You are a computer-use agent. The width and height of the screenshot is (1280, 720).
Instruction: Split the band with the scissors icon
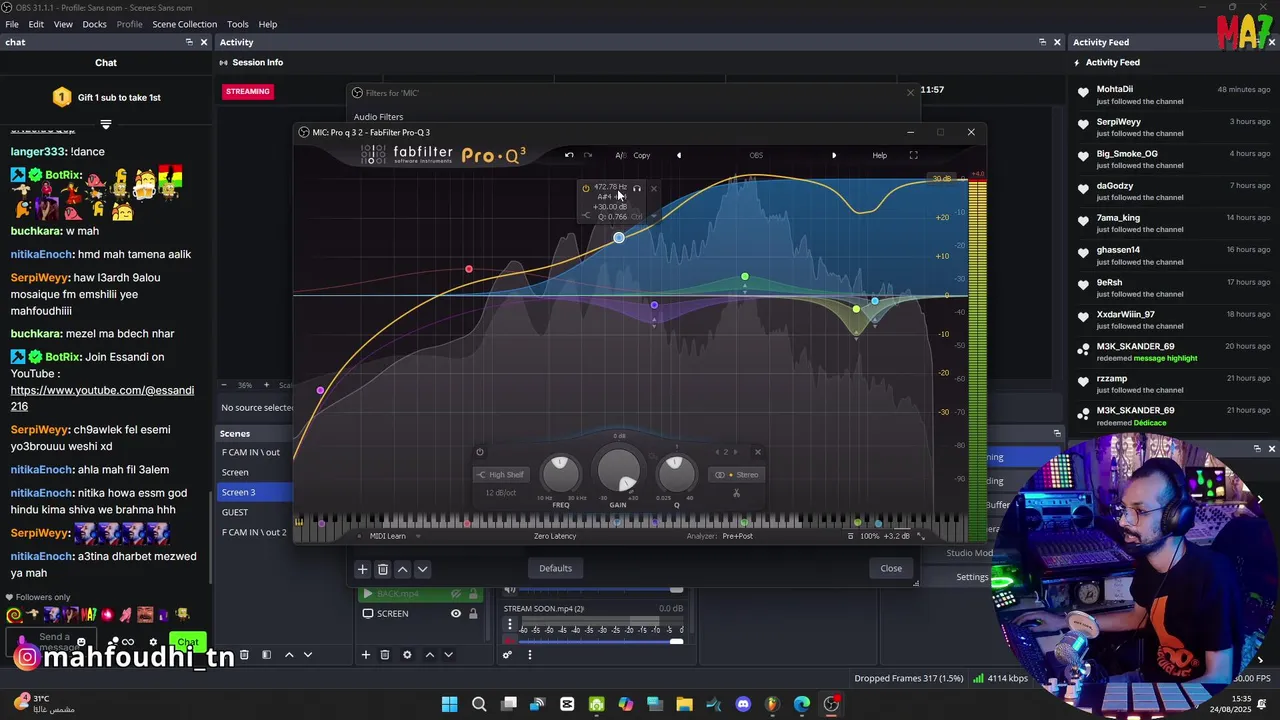737,493
